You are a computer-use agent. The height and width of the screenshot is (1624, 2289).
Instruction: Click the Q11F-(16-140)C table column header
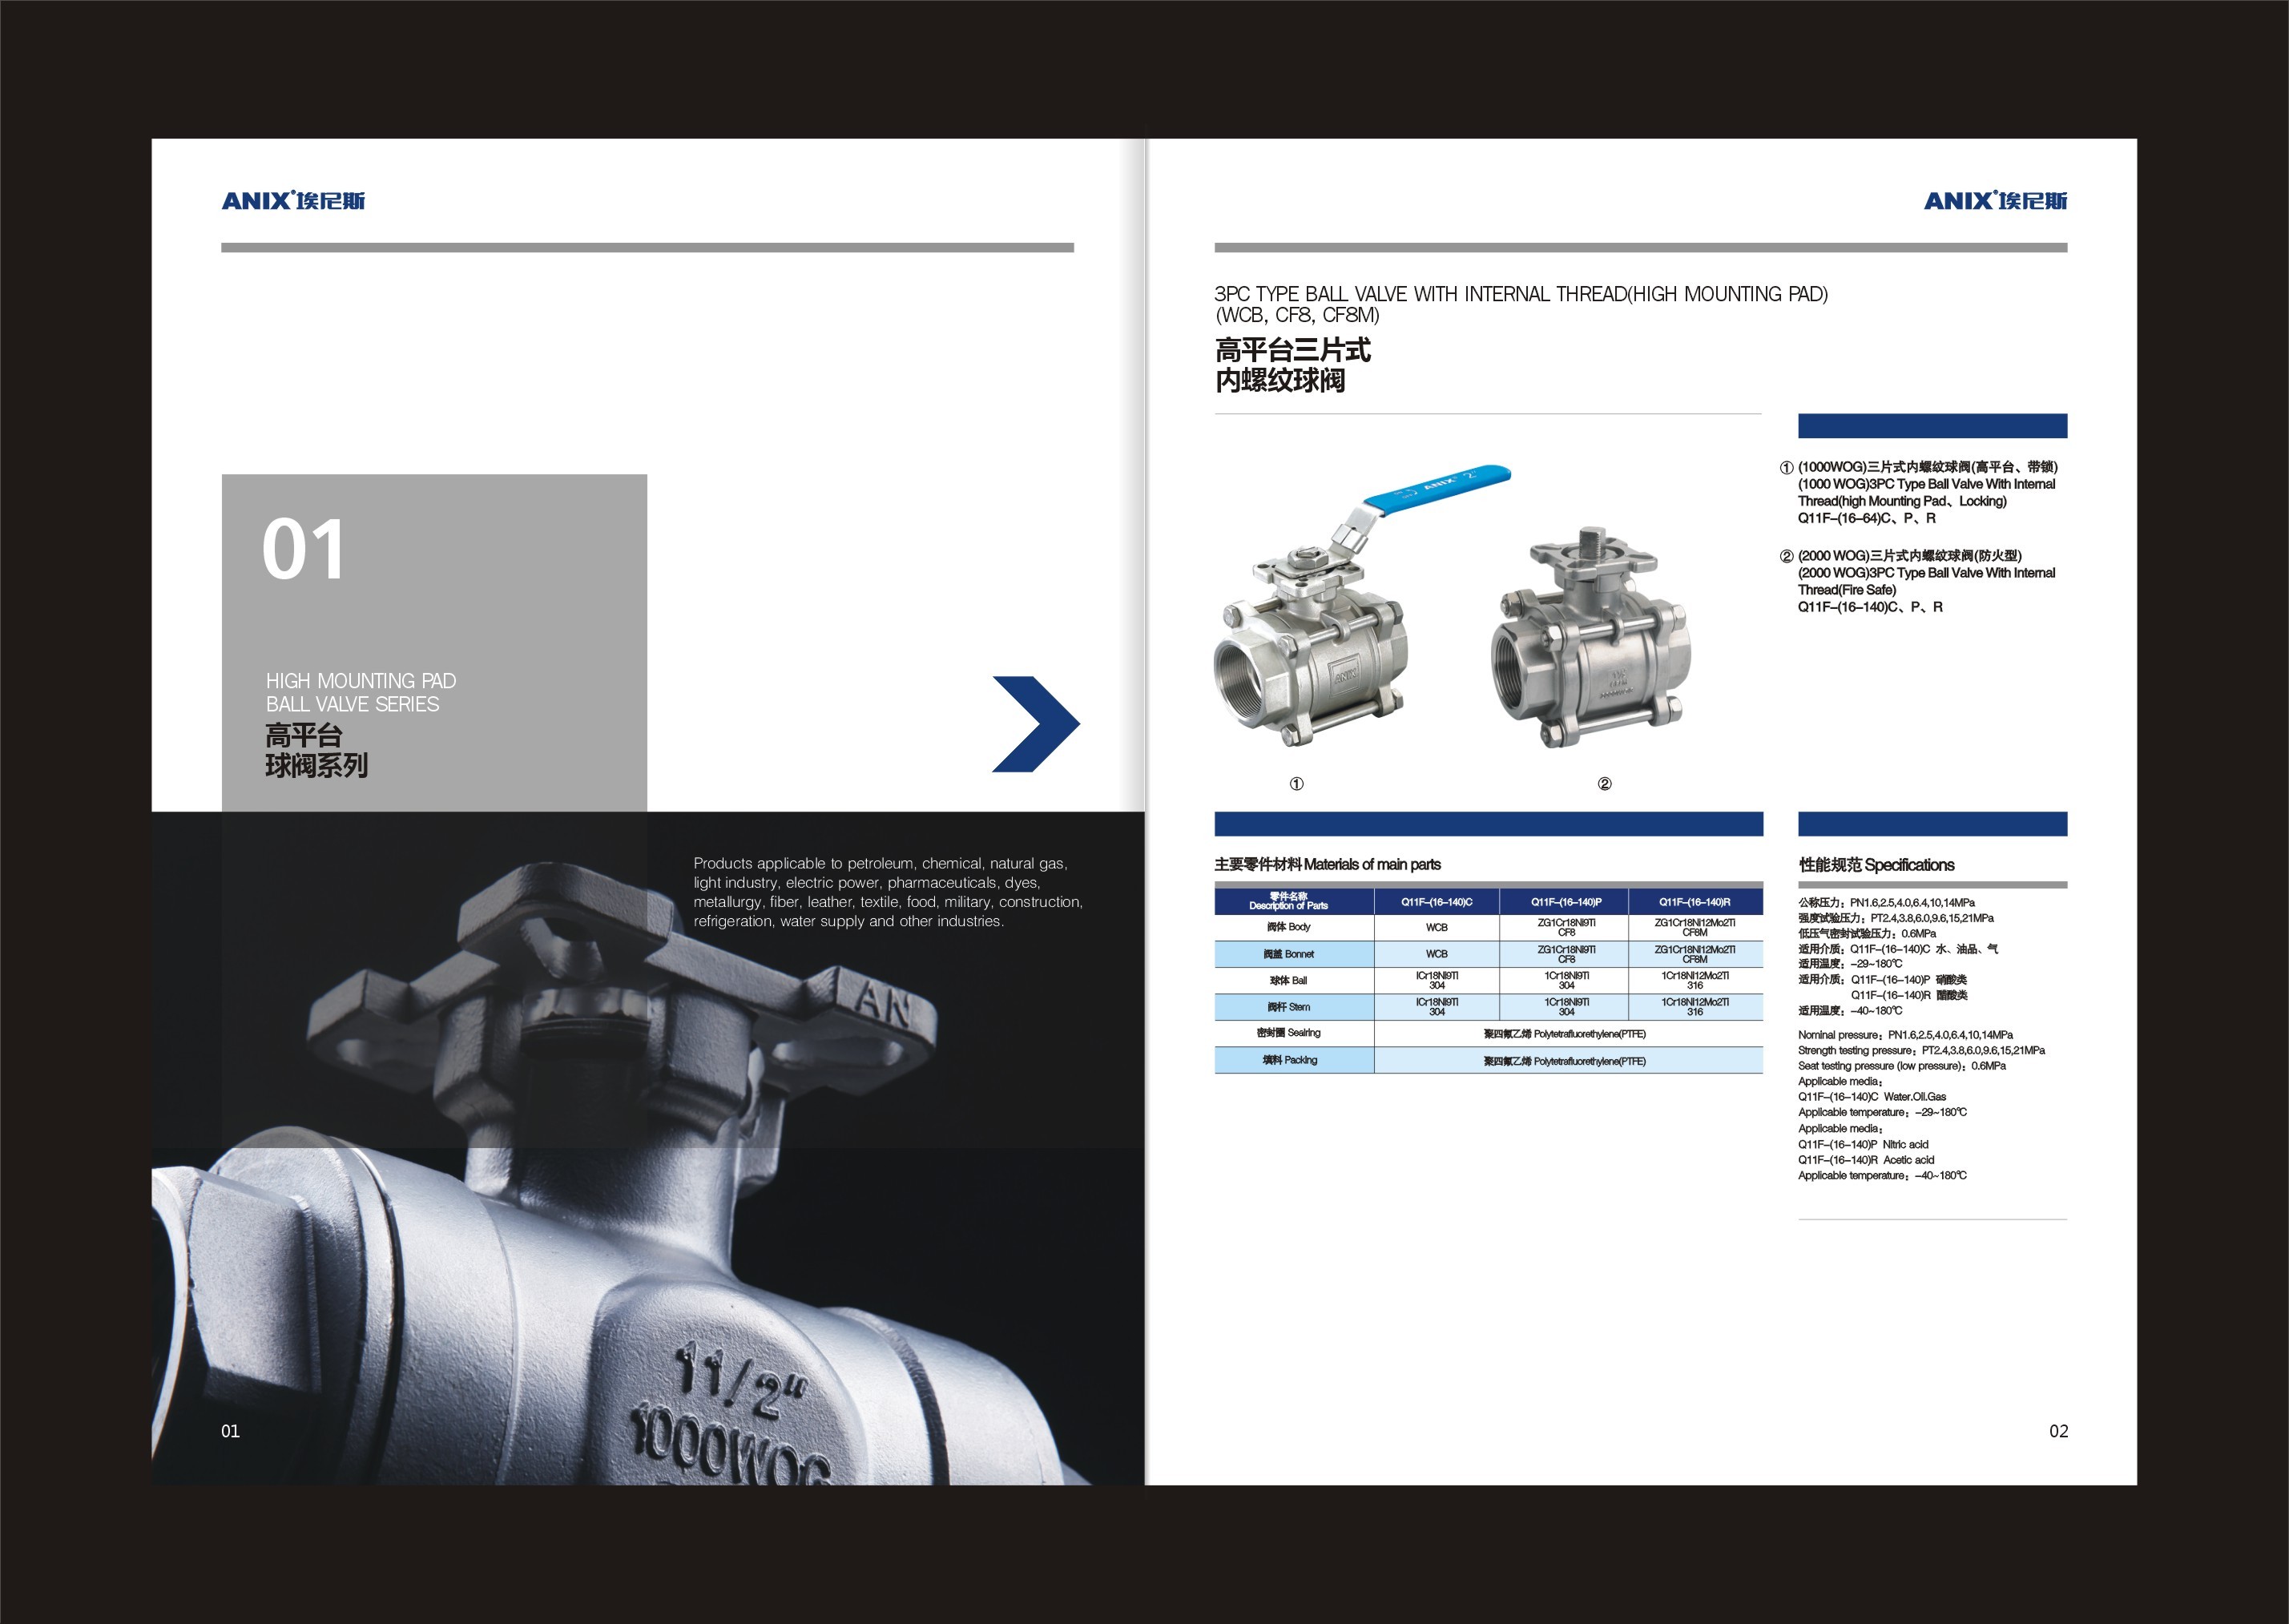point(1436,902)
